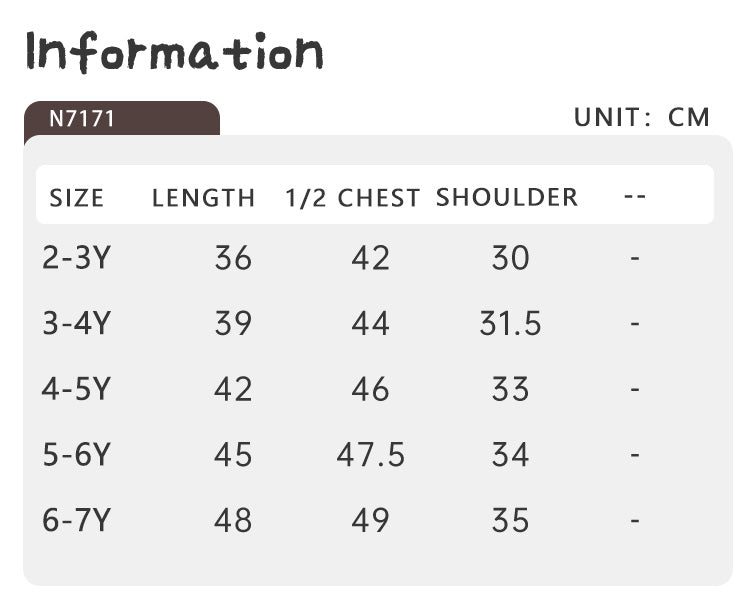Click the dash in the 4-5Y row
This screenshot has height=611, width=750.
click(635, 389)
